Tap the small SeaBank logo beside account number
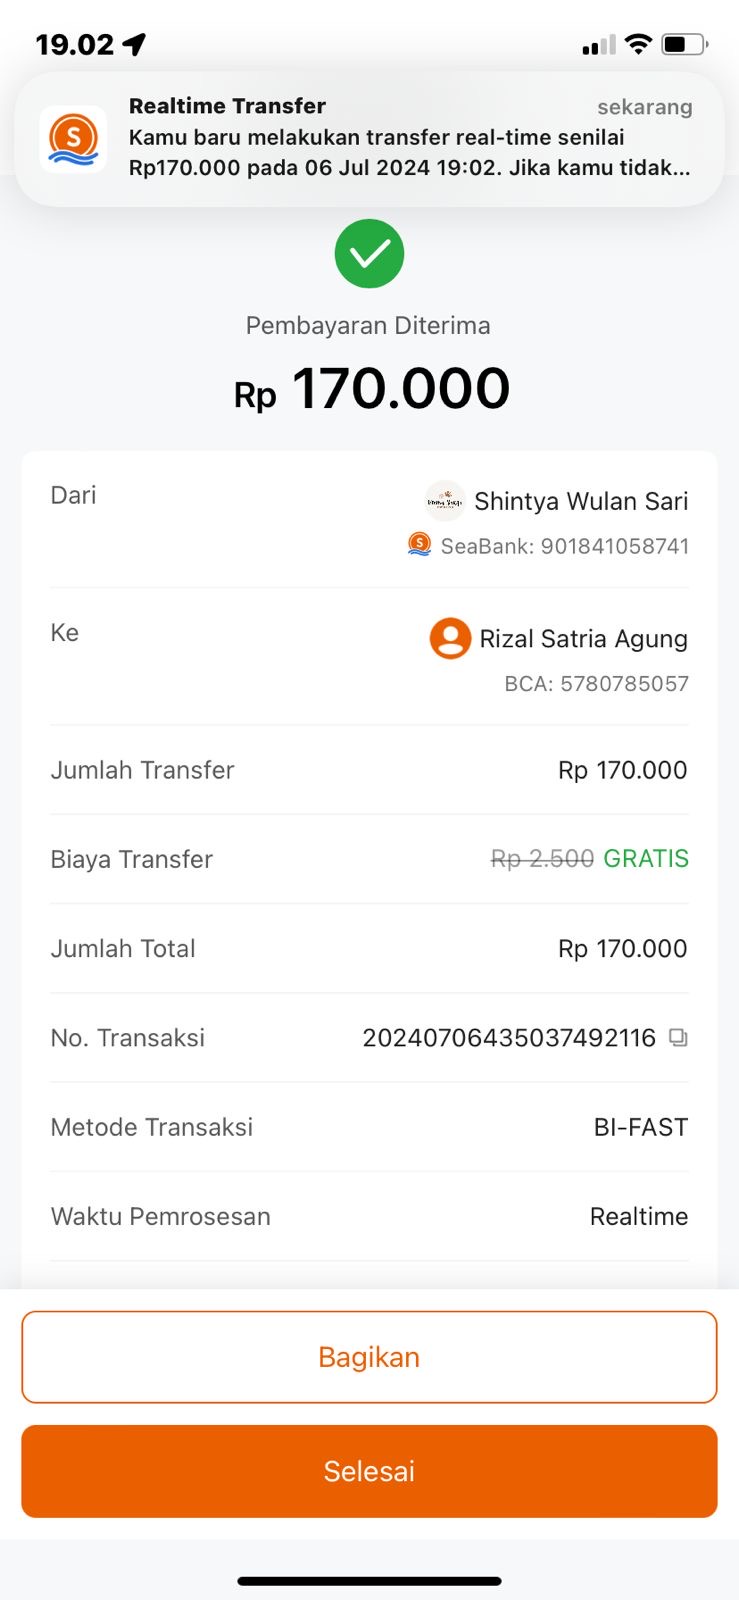This screenshot has height=1600, width=739. [420, 545]
